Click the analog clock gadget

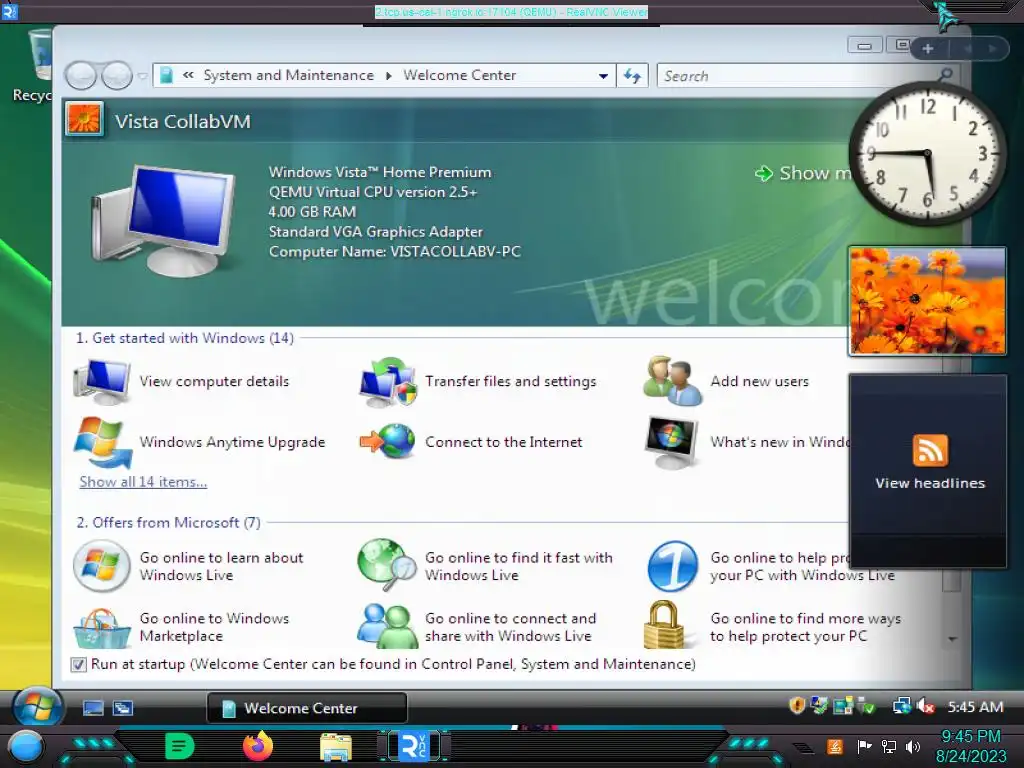pyautogui.click(x=927, y=155)
